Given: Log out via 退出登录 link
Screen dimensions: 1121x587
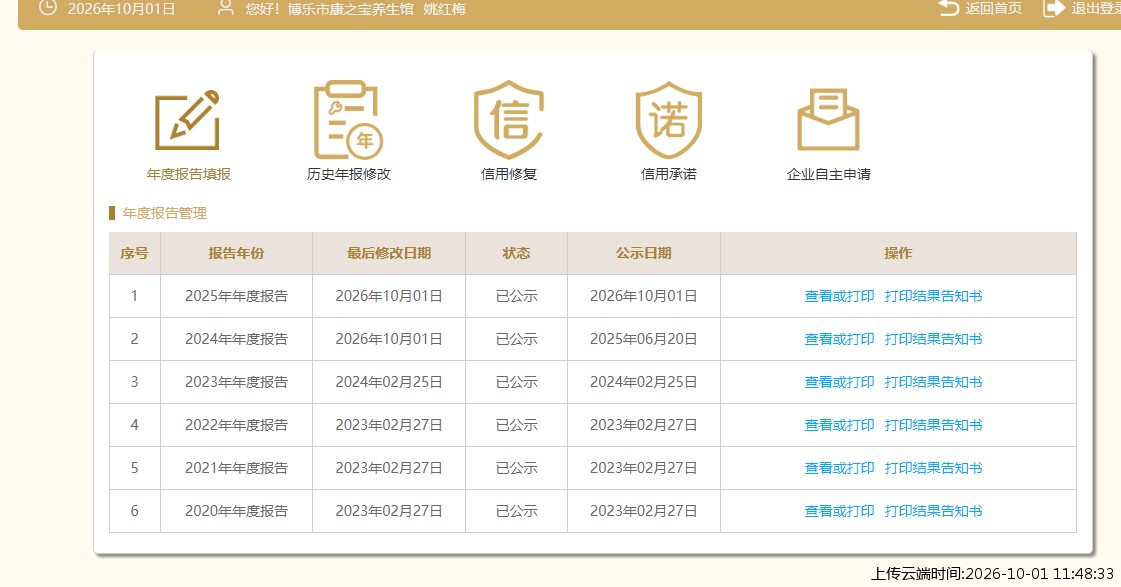Looking at the screenshot, I should pos(1096,9).
